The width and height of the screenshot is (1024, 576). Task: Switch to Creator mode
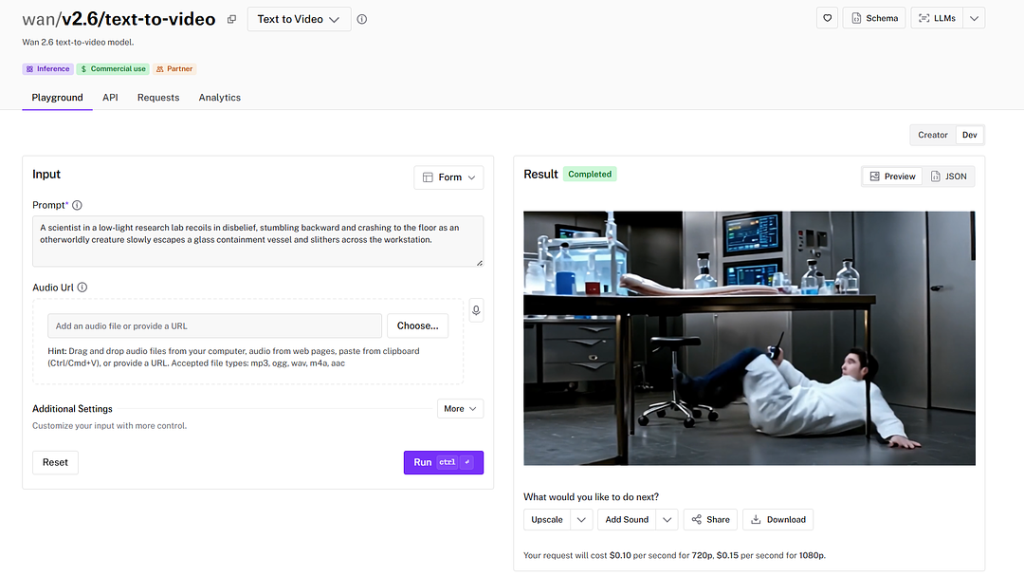[x=933, y=135]
